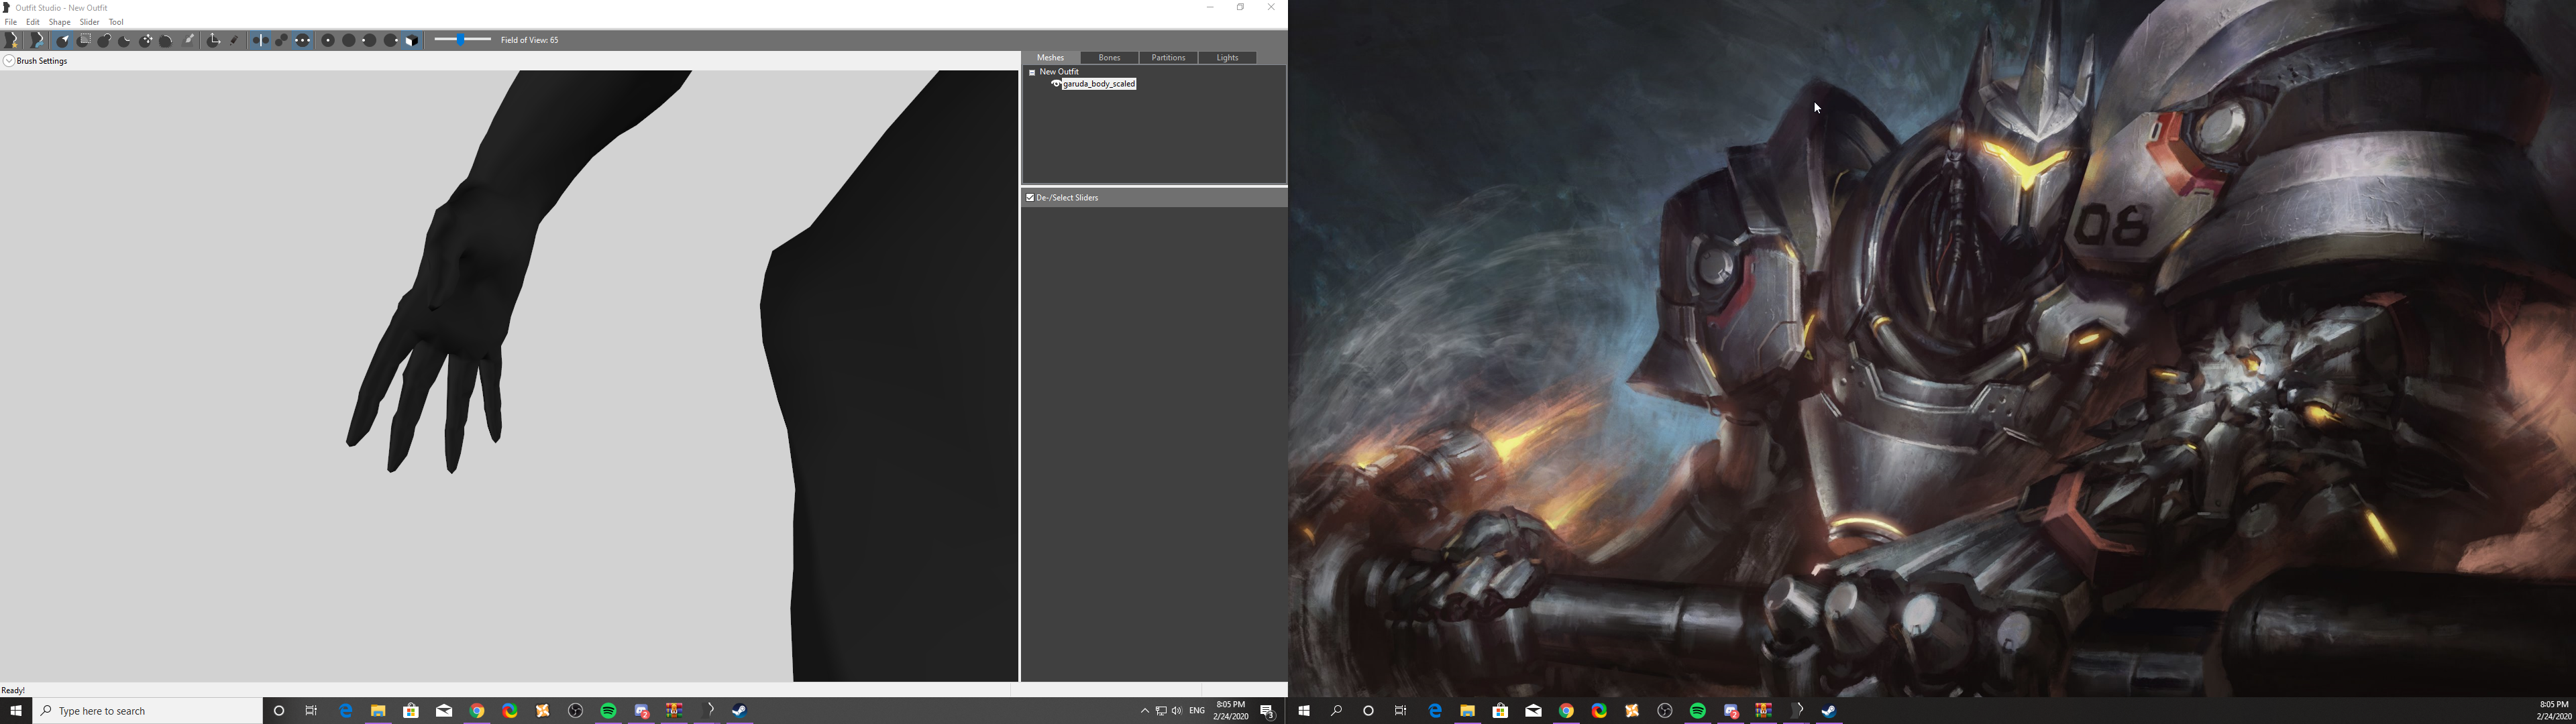Toggle X-Mirror brush option

tap(260, 40)
